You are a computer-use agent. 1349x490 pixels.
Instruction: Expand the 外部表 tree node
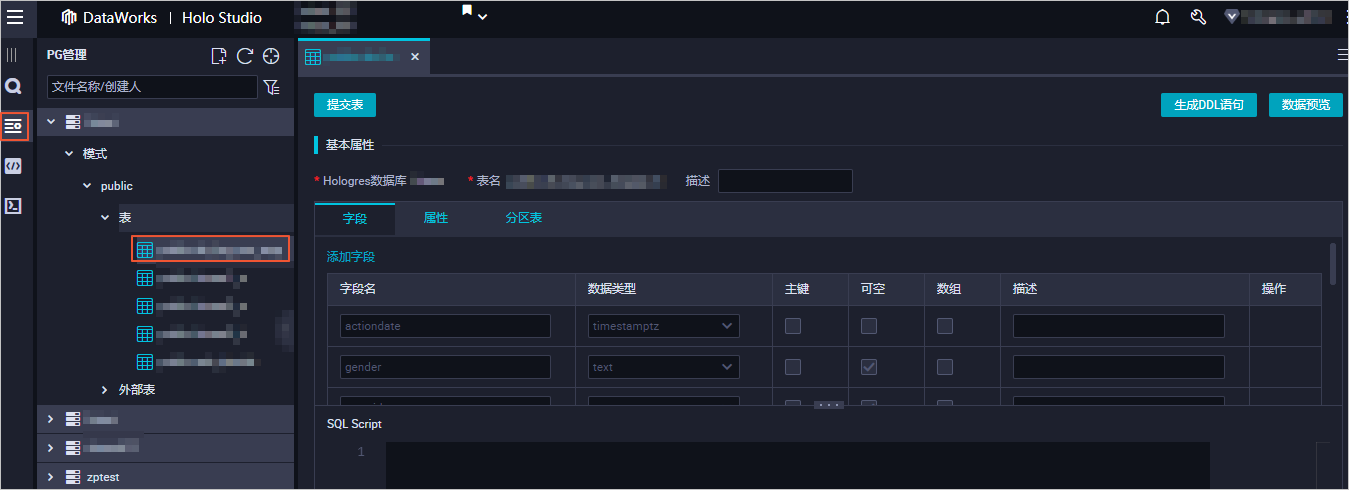(x=105, y=389)
